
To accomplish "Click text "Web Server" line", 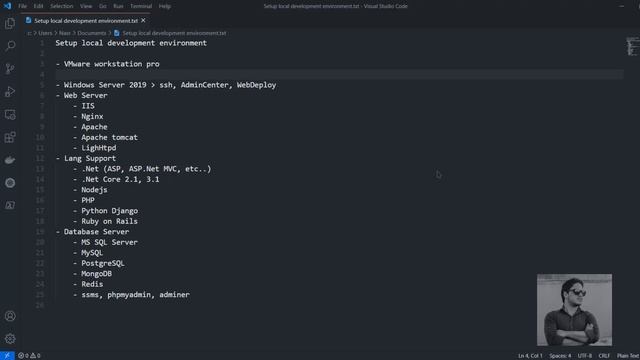I will 86,96.
